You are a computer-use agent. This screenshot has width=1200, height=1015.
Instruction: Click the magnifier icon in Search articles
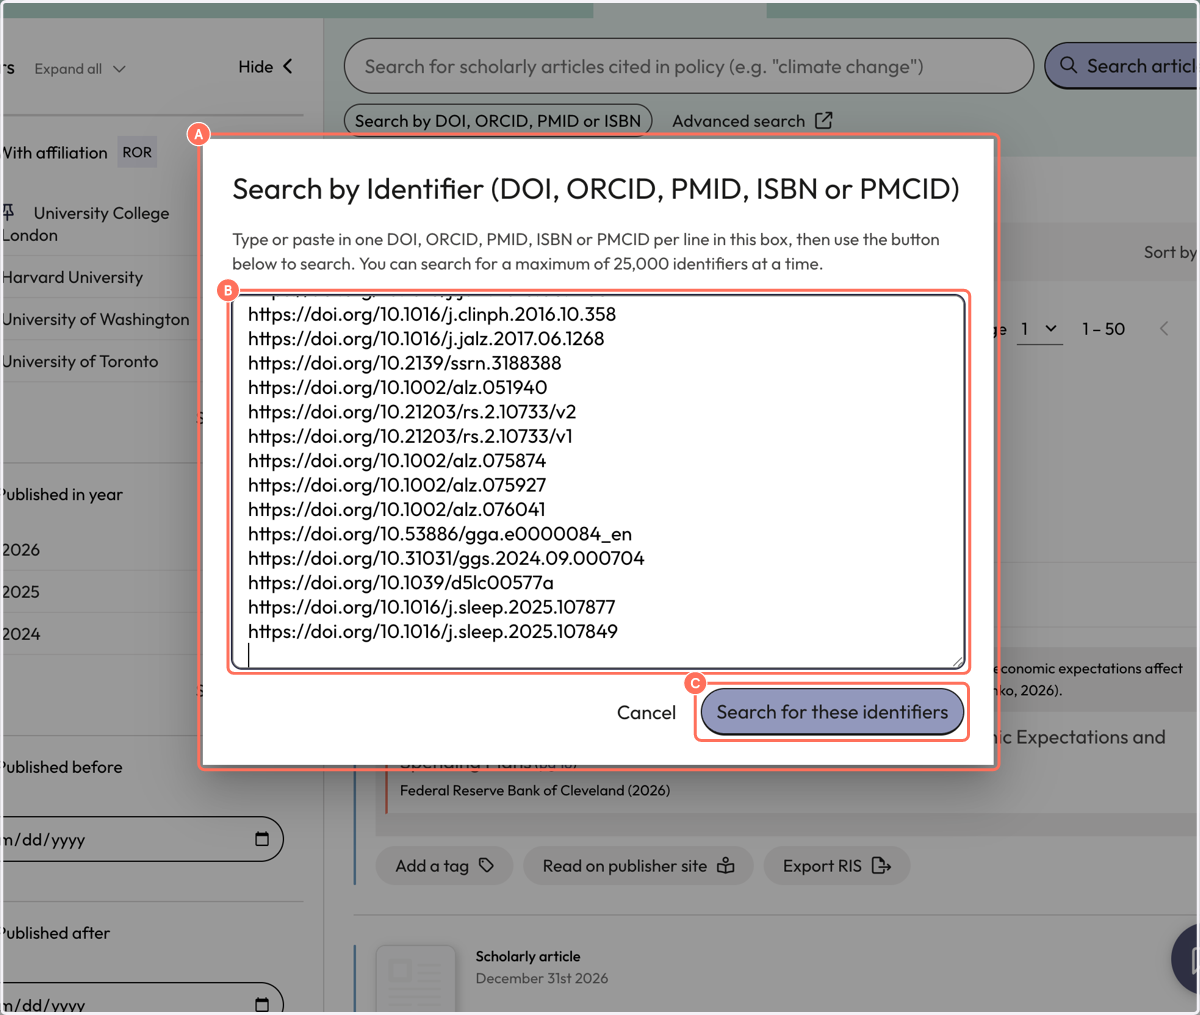pyautogui.click(x=1069, y=65)
